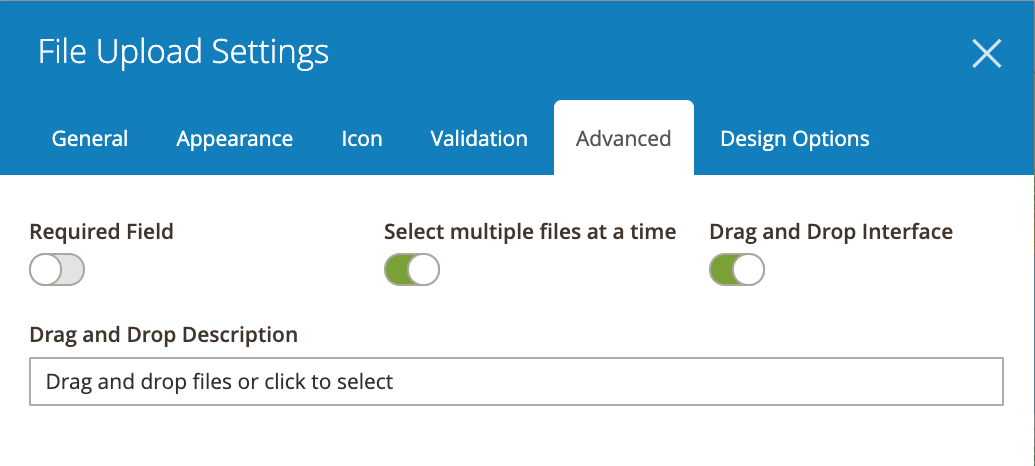Switch to the General tab
Viewport: 1035px width, 466px height.
(x=90, y=139)
